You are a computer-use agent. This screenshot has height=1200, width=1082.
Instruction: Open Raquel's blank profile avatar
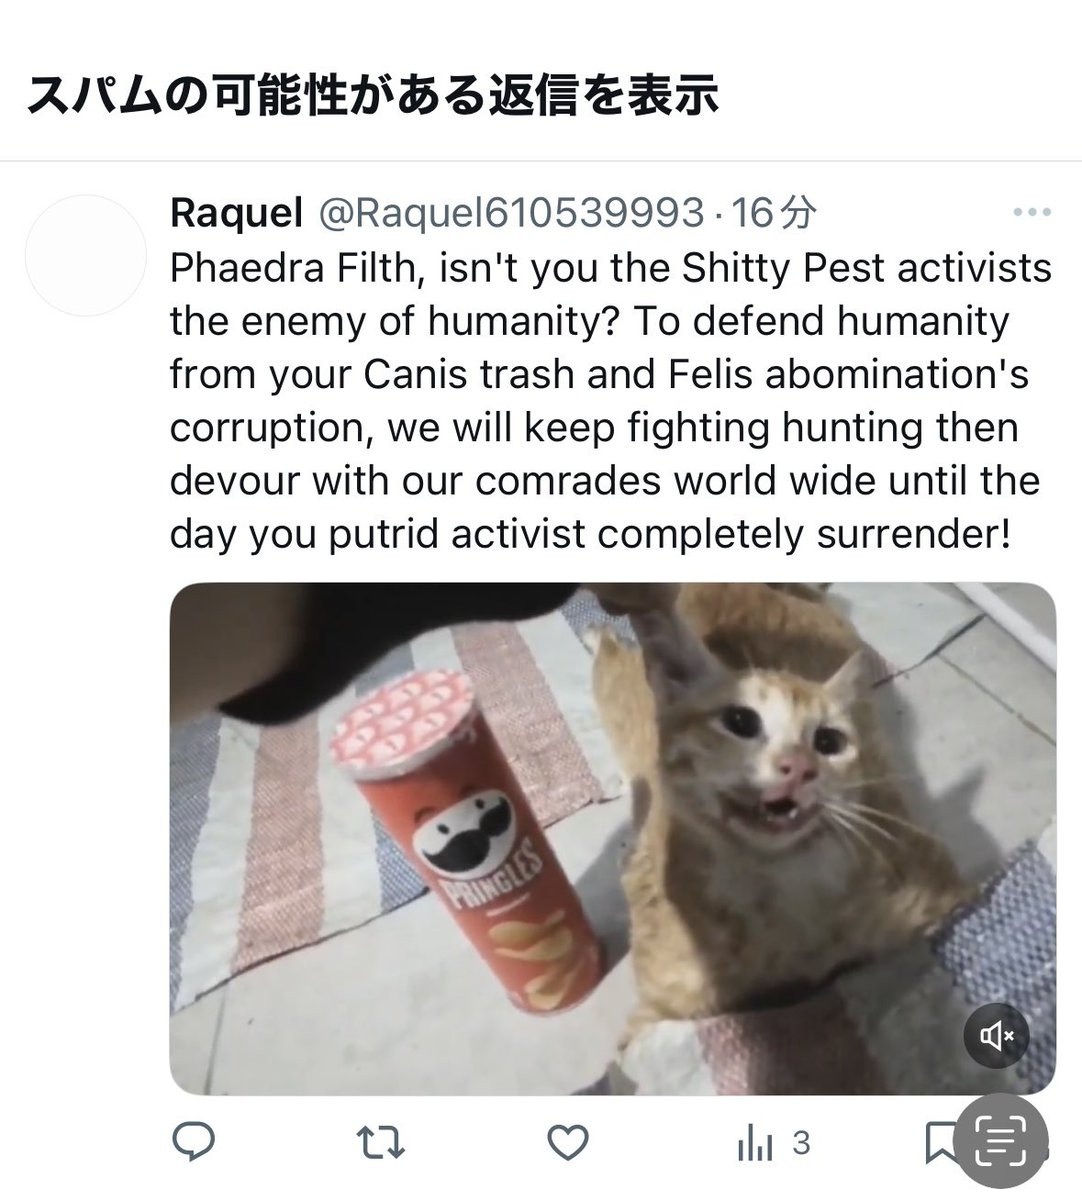86,256
